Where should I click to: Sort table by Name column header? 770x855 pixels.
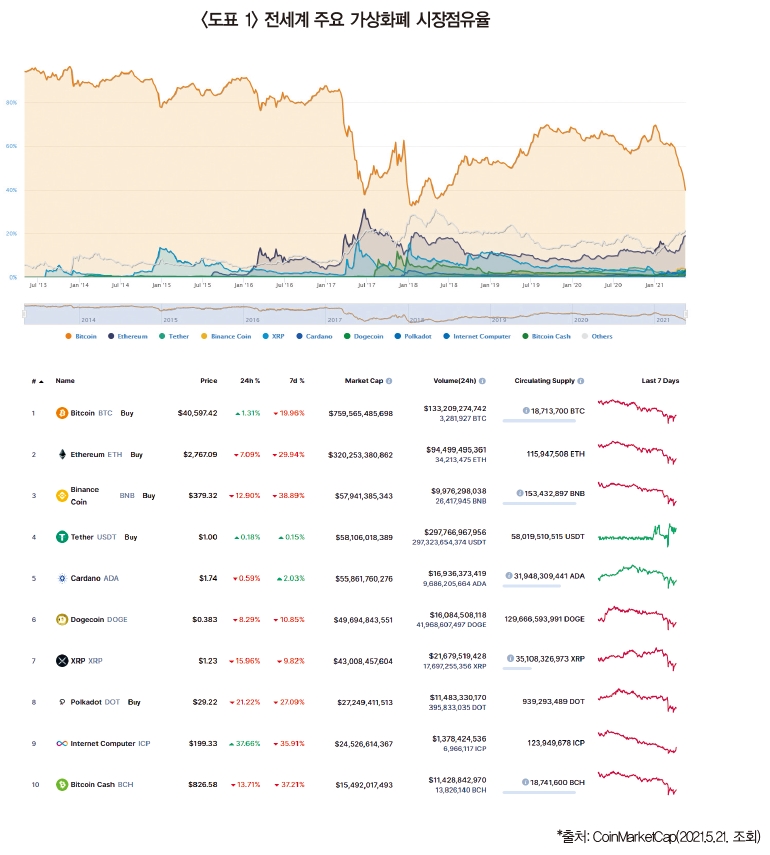tap(65, 381)
